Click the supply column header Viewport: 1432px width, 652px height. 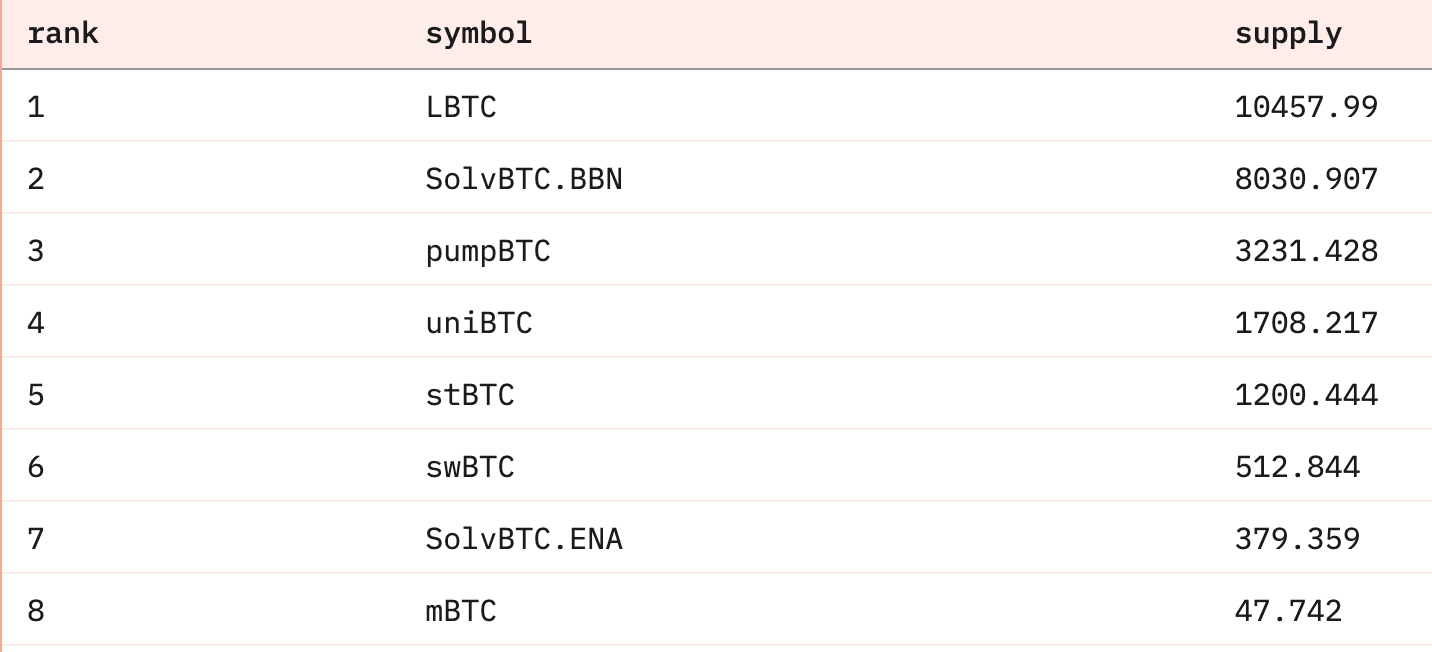coord(1288,34)
